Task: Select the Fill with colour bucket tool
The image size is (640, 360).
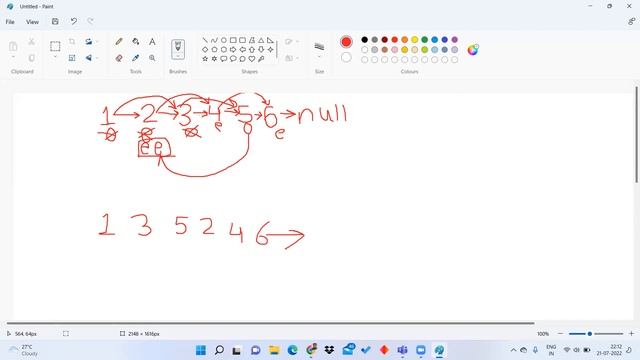Action: [x=136, y=42]
